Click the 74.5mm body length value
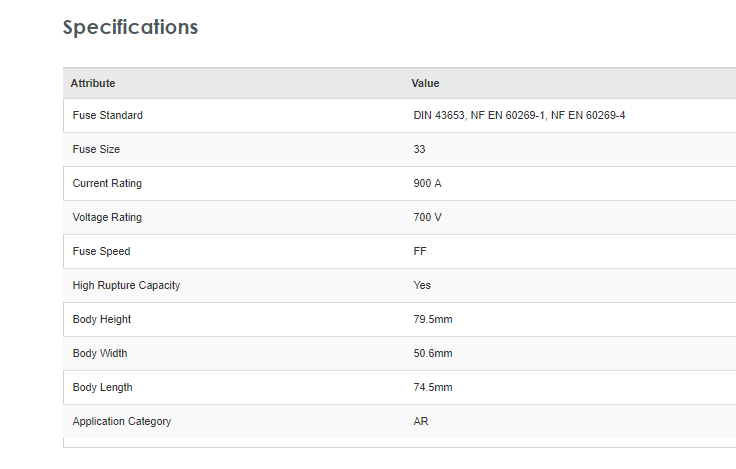736x469 pixels. 433,388
